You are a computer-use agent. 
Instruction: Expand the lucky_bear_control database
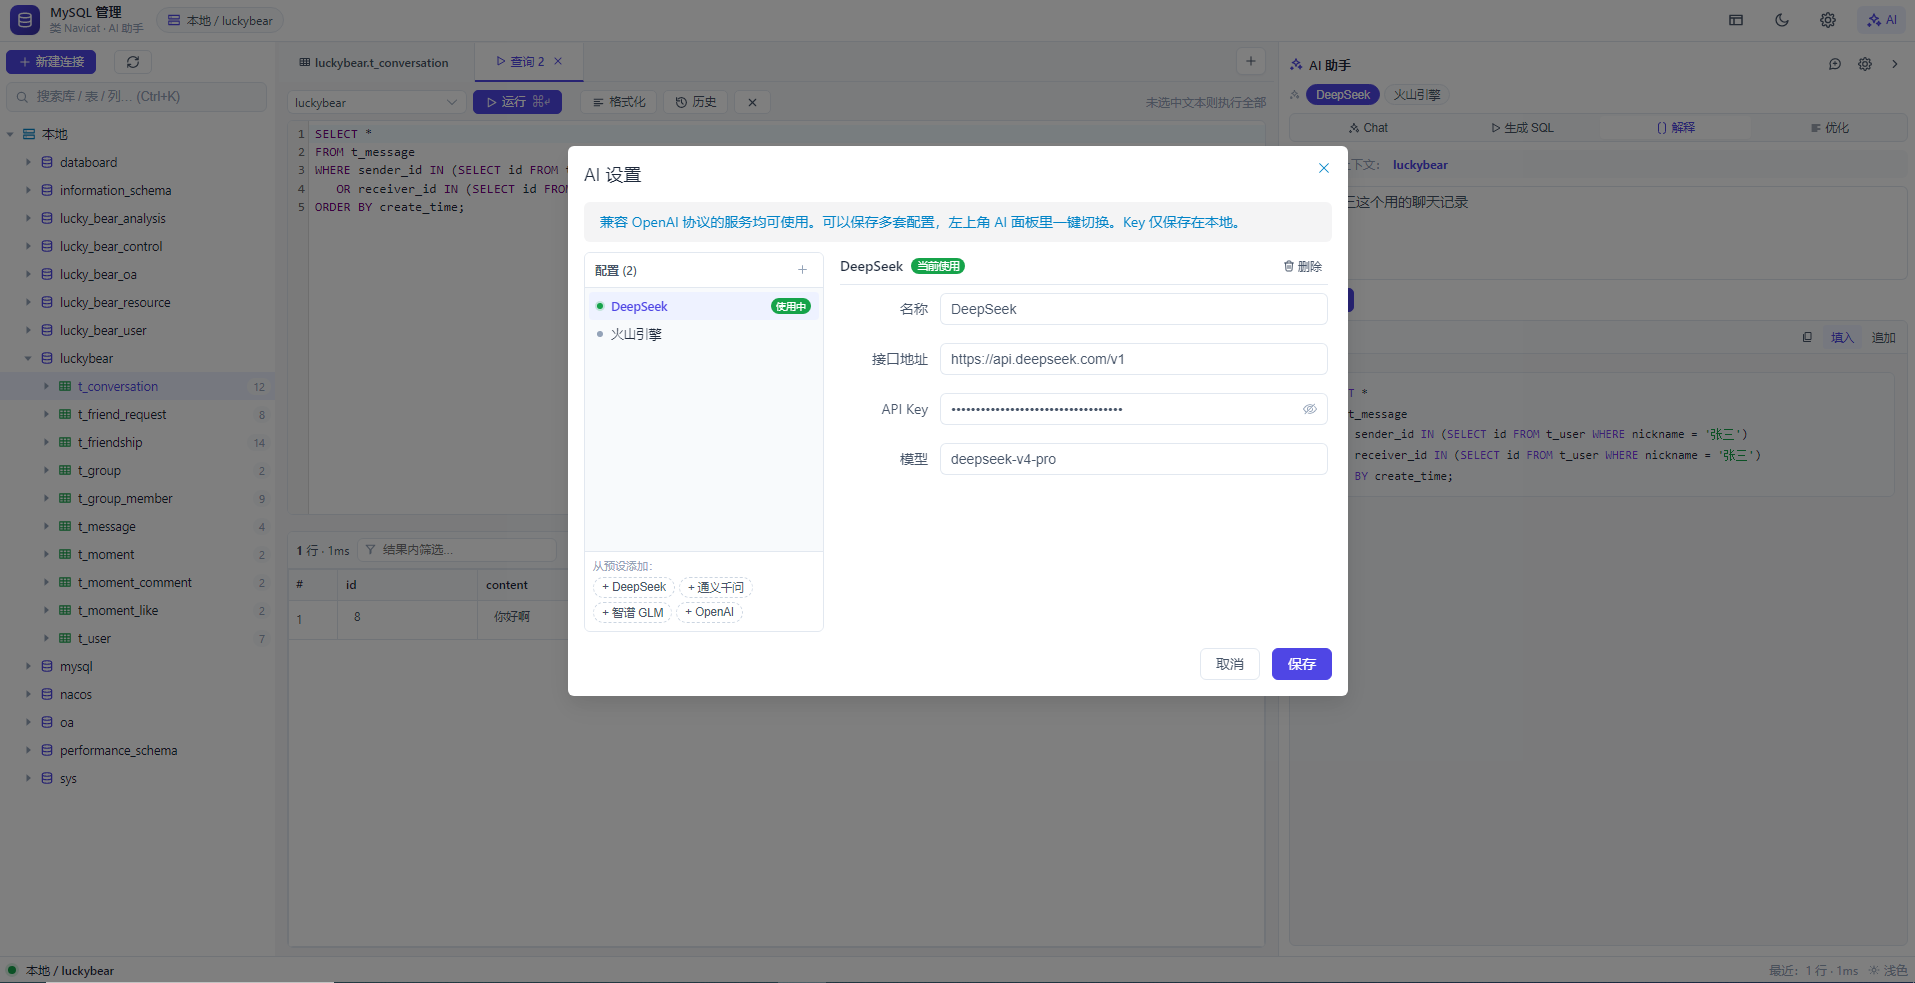click(28, 246)
